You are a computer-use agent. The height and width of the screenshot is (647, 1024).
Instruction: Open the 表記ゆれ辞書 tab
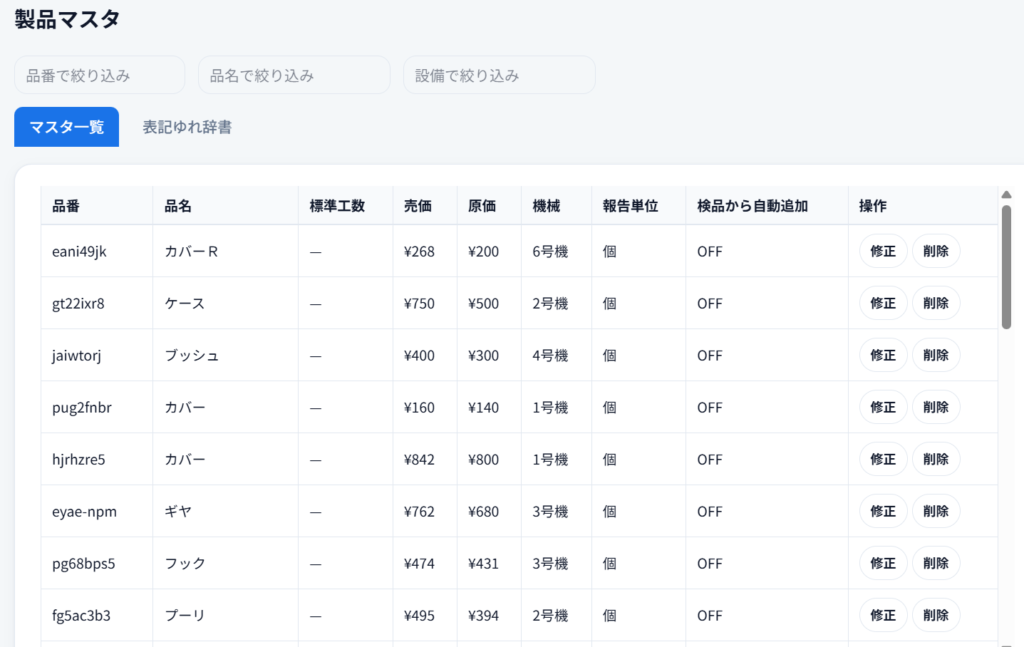pyautogui.click(x=187, y=127)
